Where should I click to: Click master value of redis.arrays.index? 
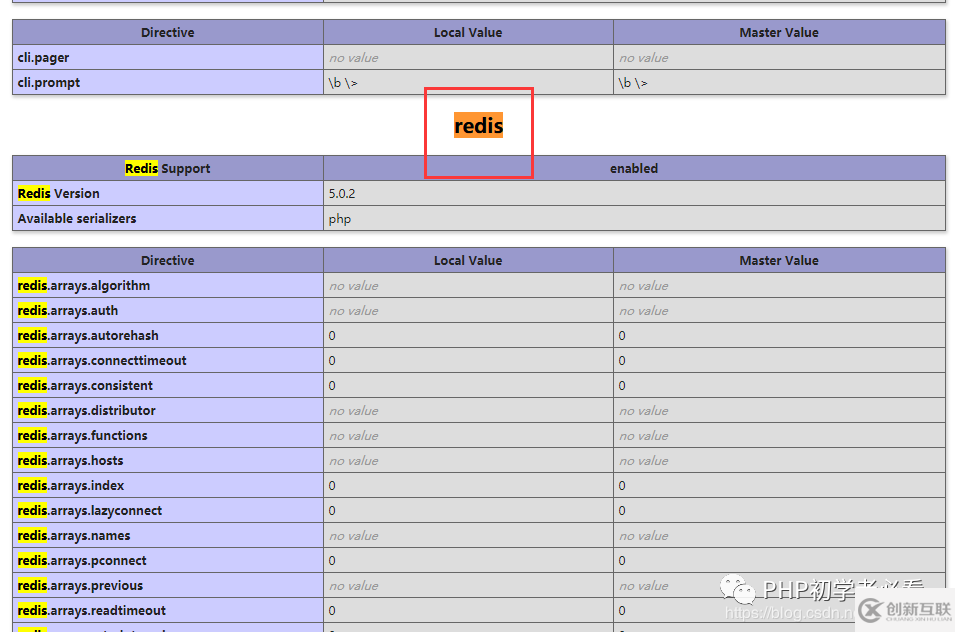779,485
